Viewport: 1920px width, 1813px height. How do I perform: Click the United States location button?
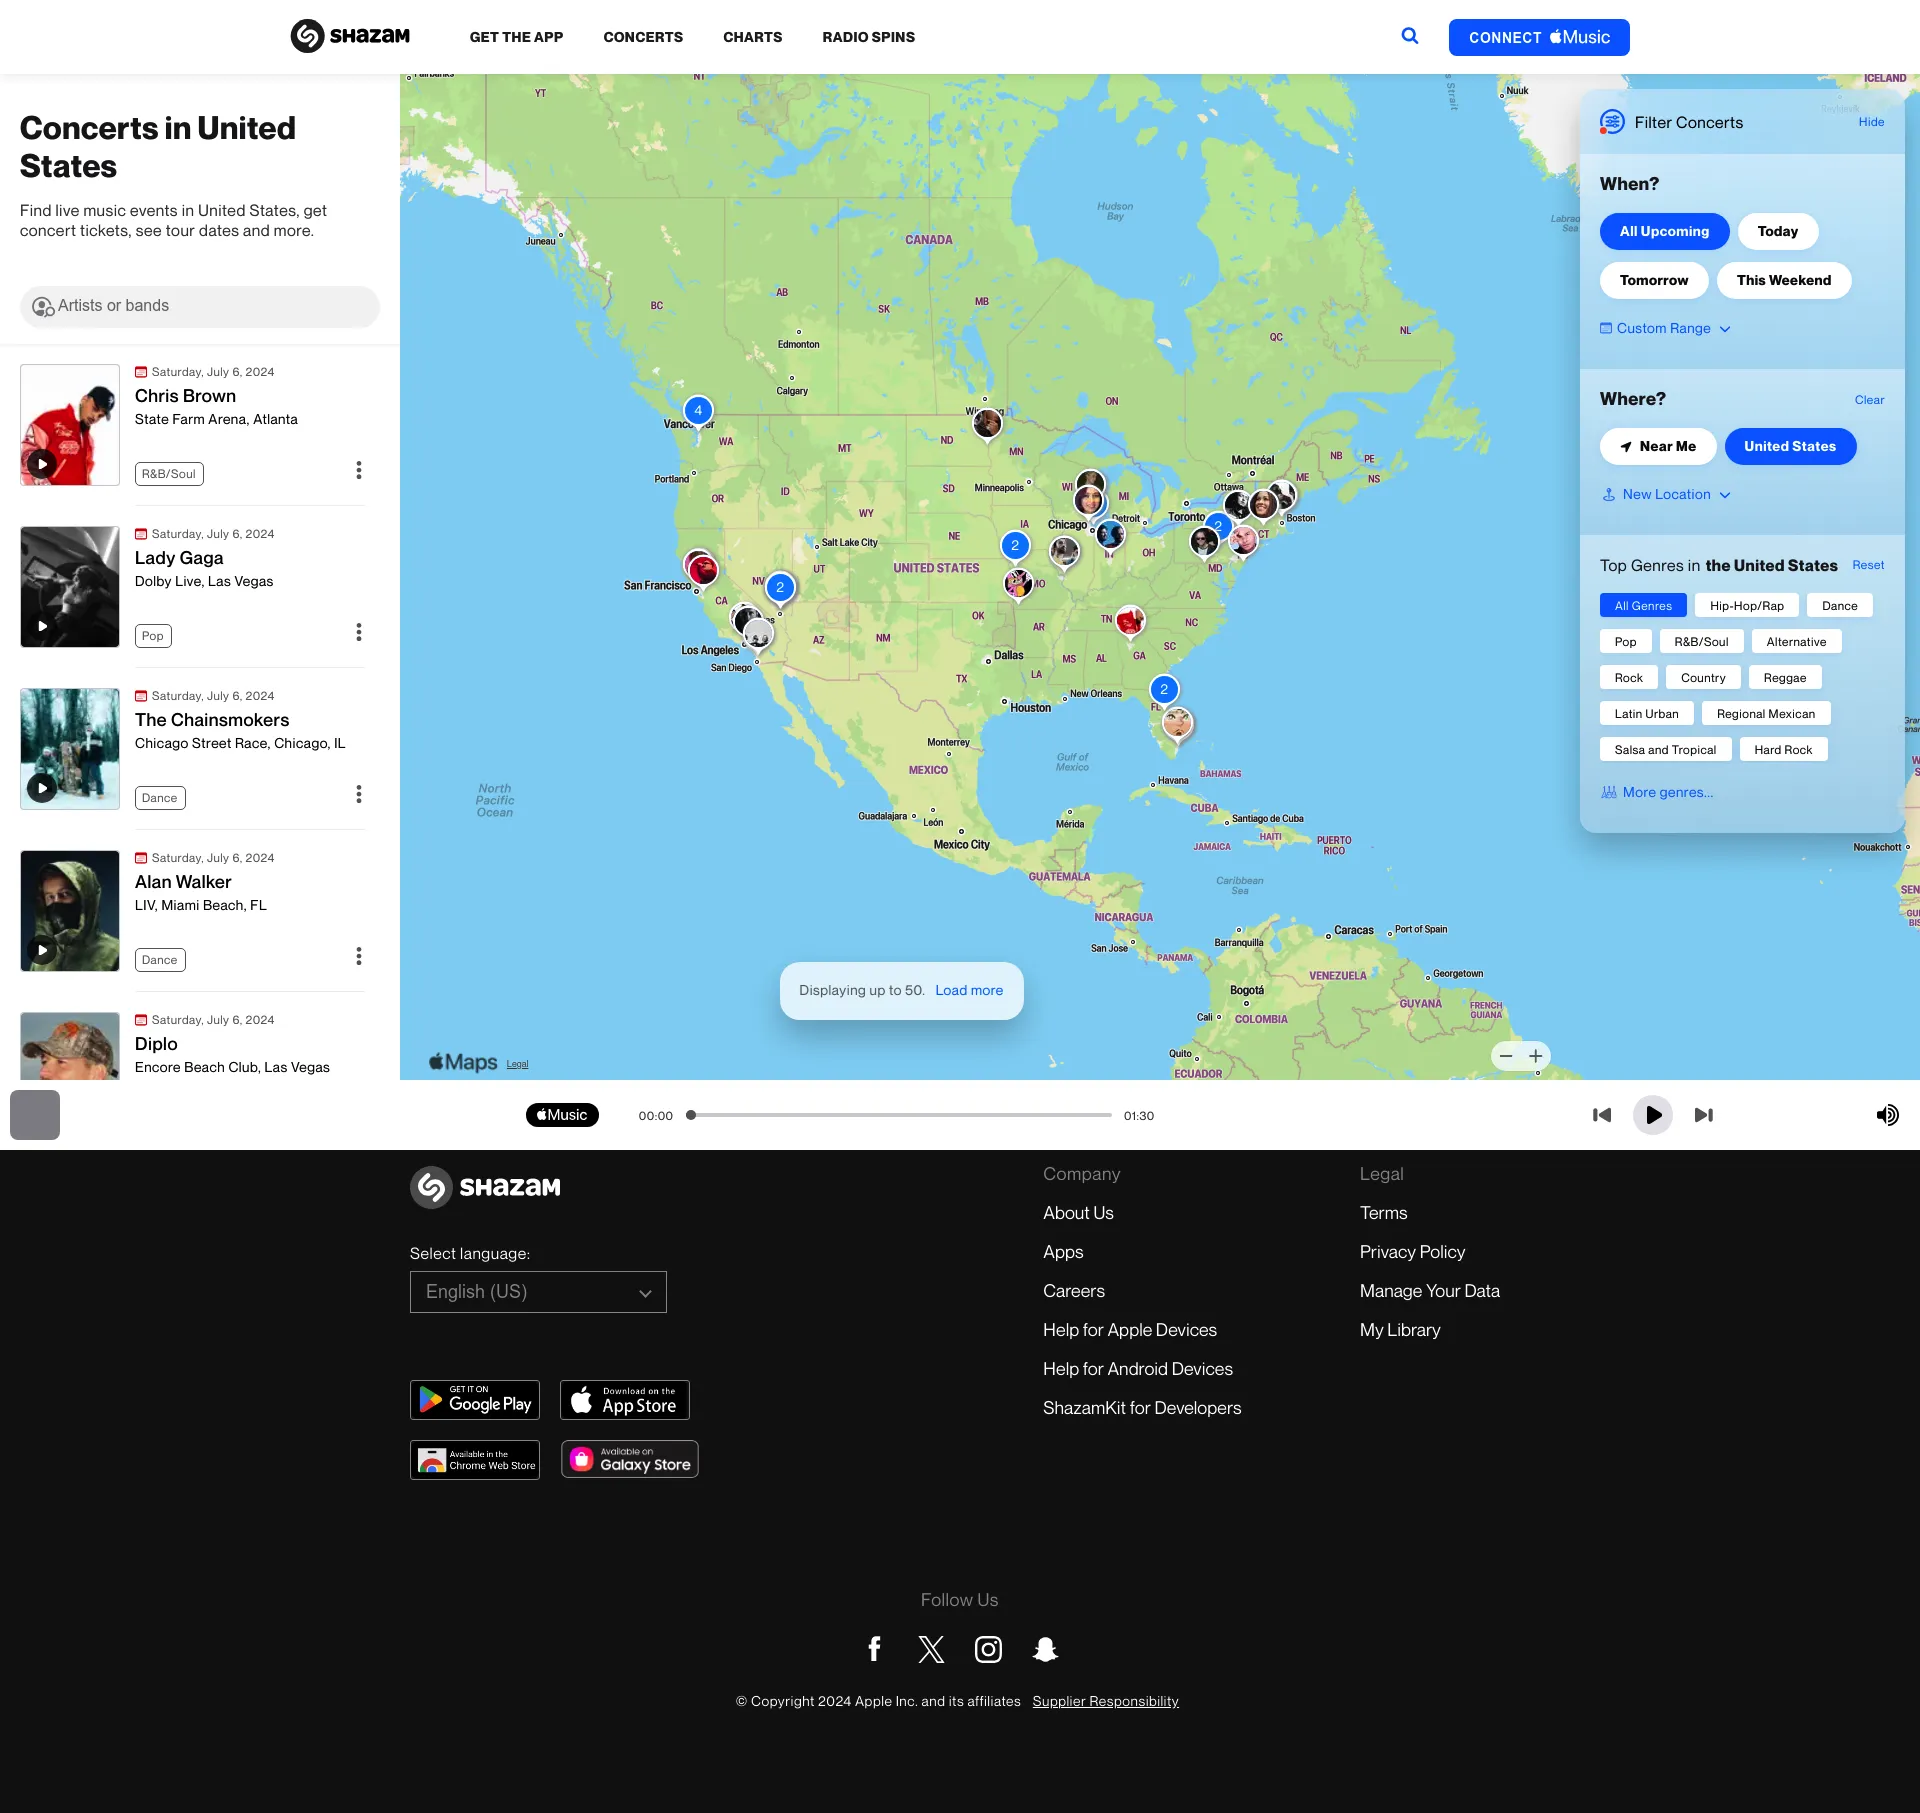click(1789, 446)
